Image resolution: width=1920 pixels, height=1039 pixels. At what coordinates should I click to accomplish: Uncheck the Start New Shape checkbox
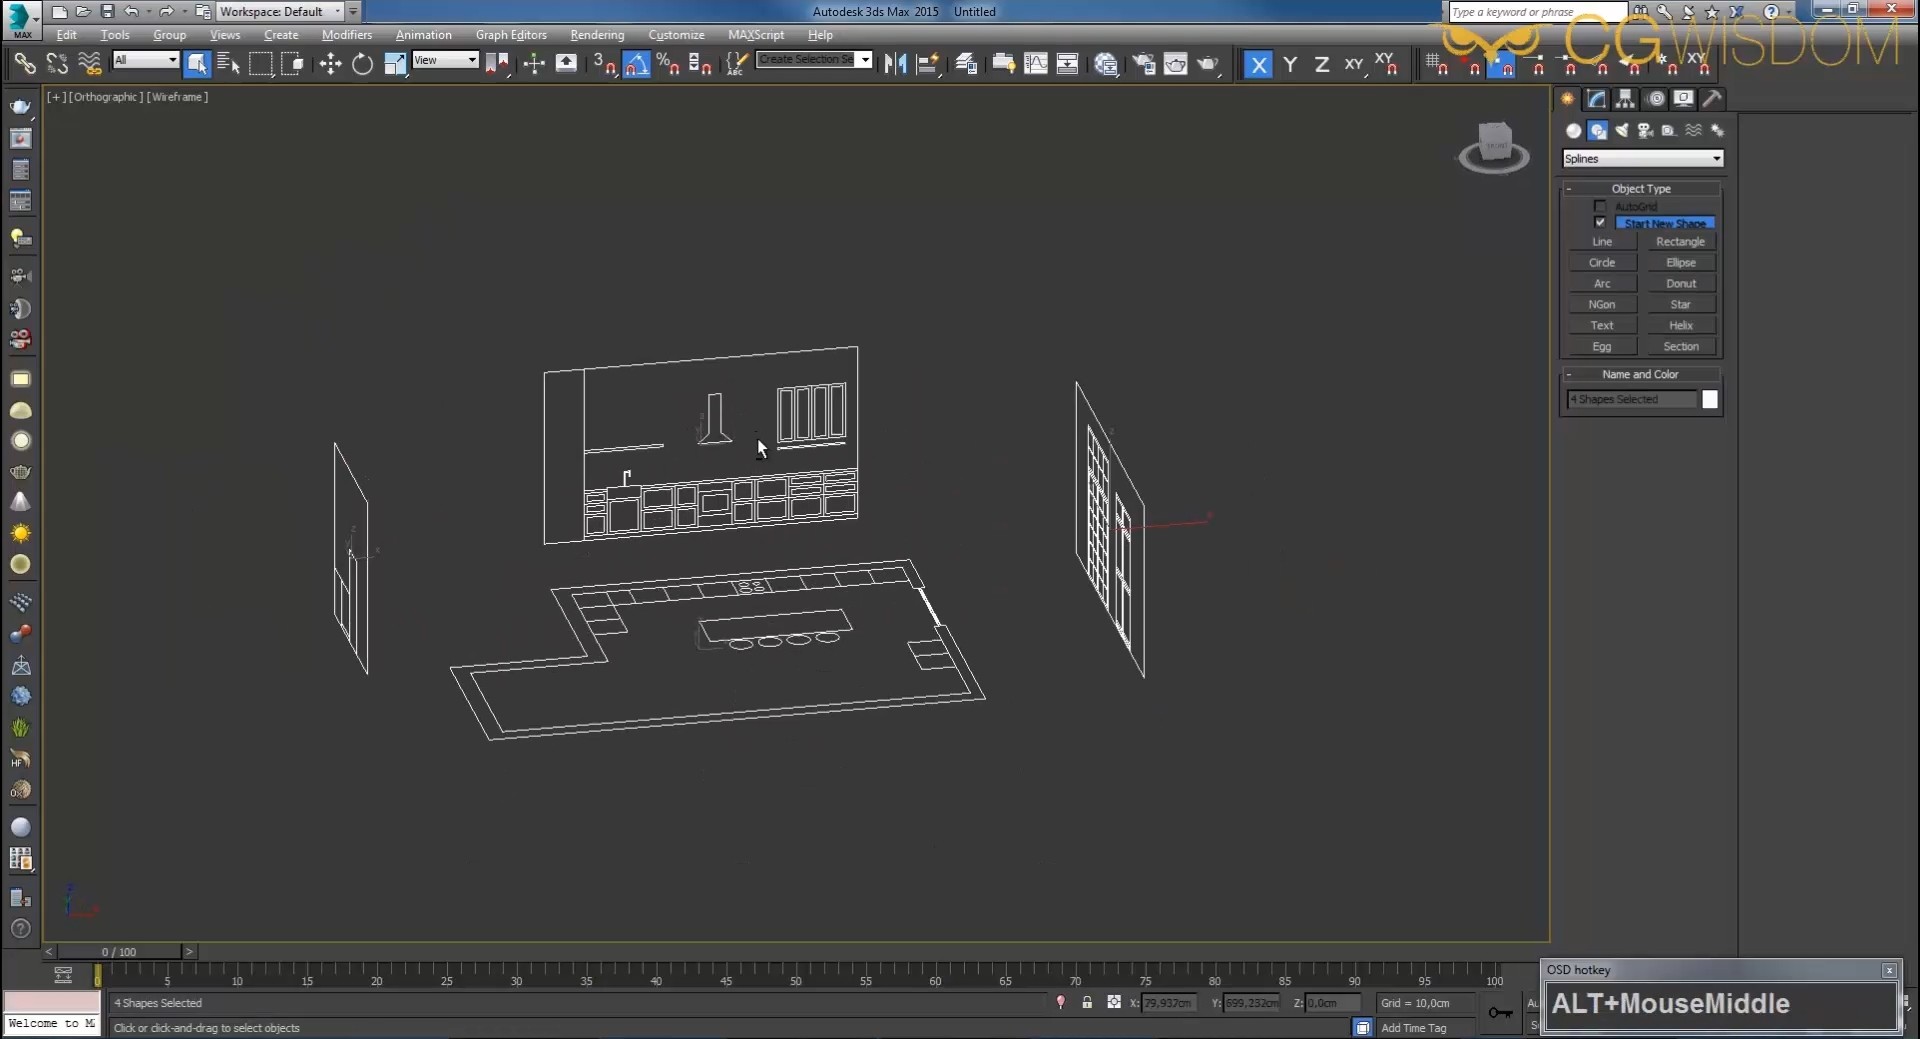pyautogui.click(x=1600, y=222)
